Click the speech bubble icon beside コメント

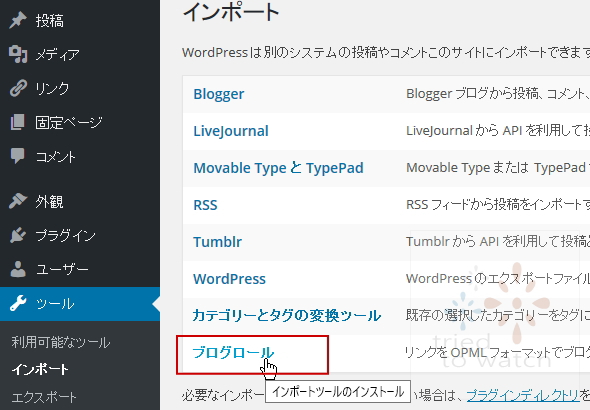point(18,156)
